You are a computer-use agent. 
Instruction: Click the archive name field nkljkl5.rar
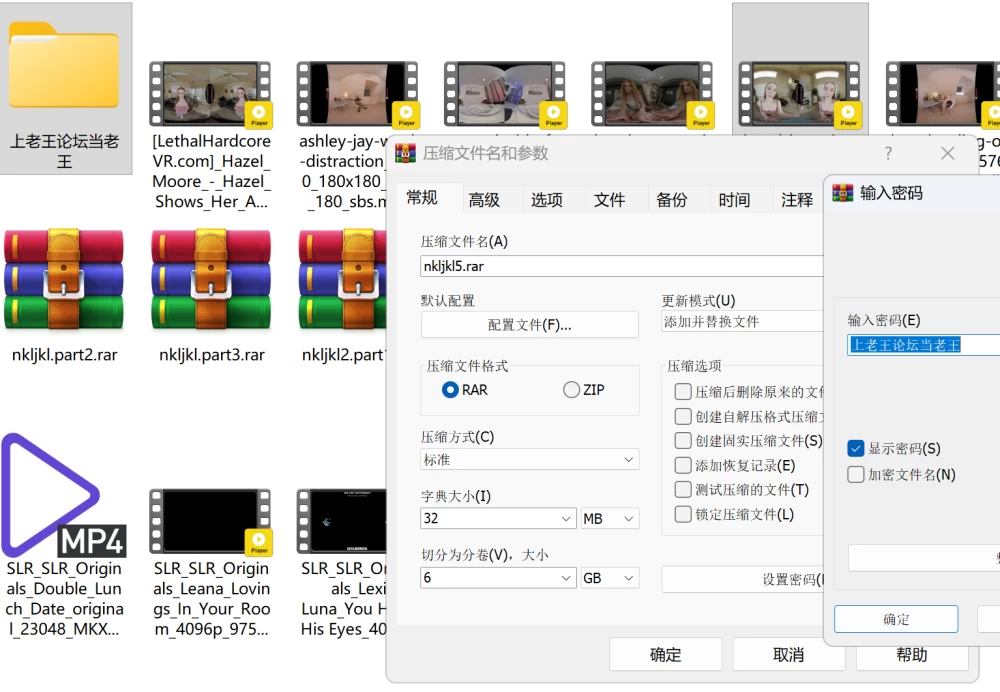(622, 266)
